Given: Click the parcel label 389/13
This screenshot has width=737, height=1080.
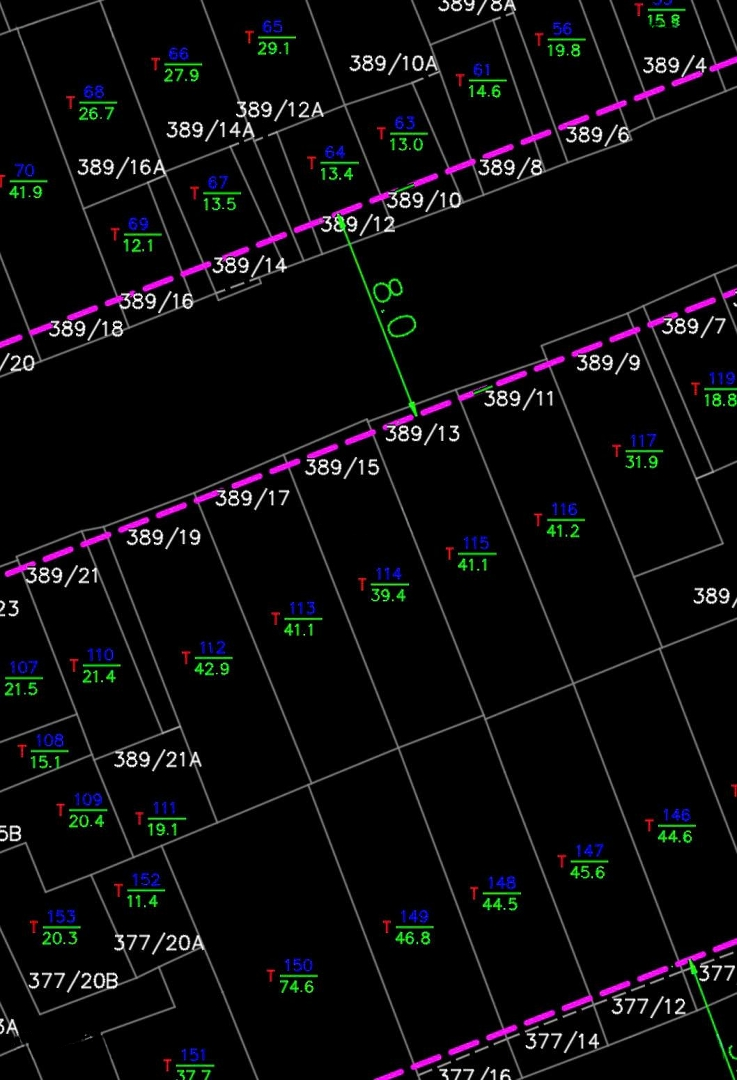Looking at the screenshot, I should point(422,434).
